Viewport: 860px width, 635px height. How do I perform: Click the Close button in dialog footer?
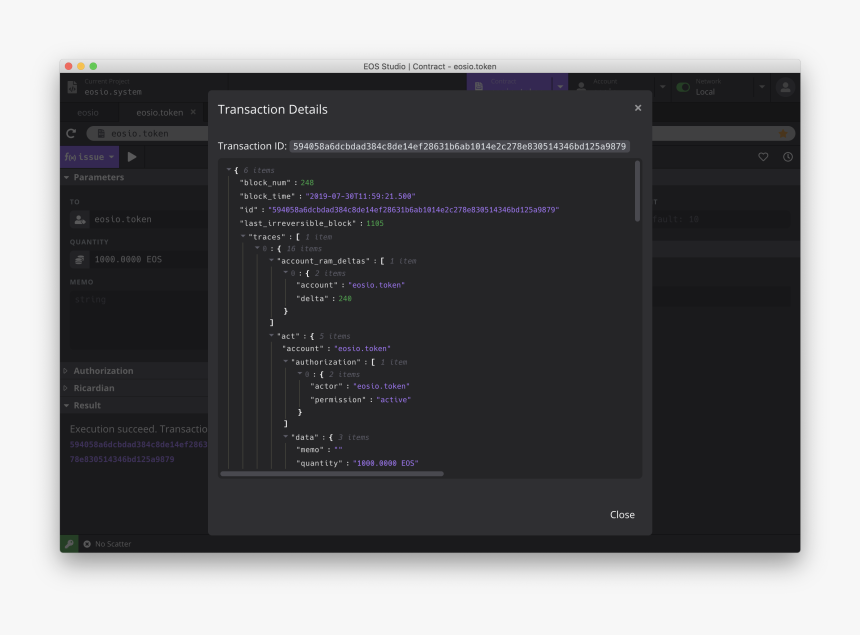coord(622,515)
